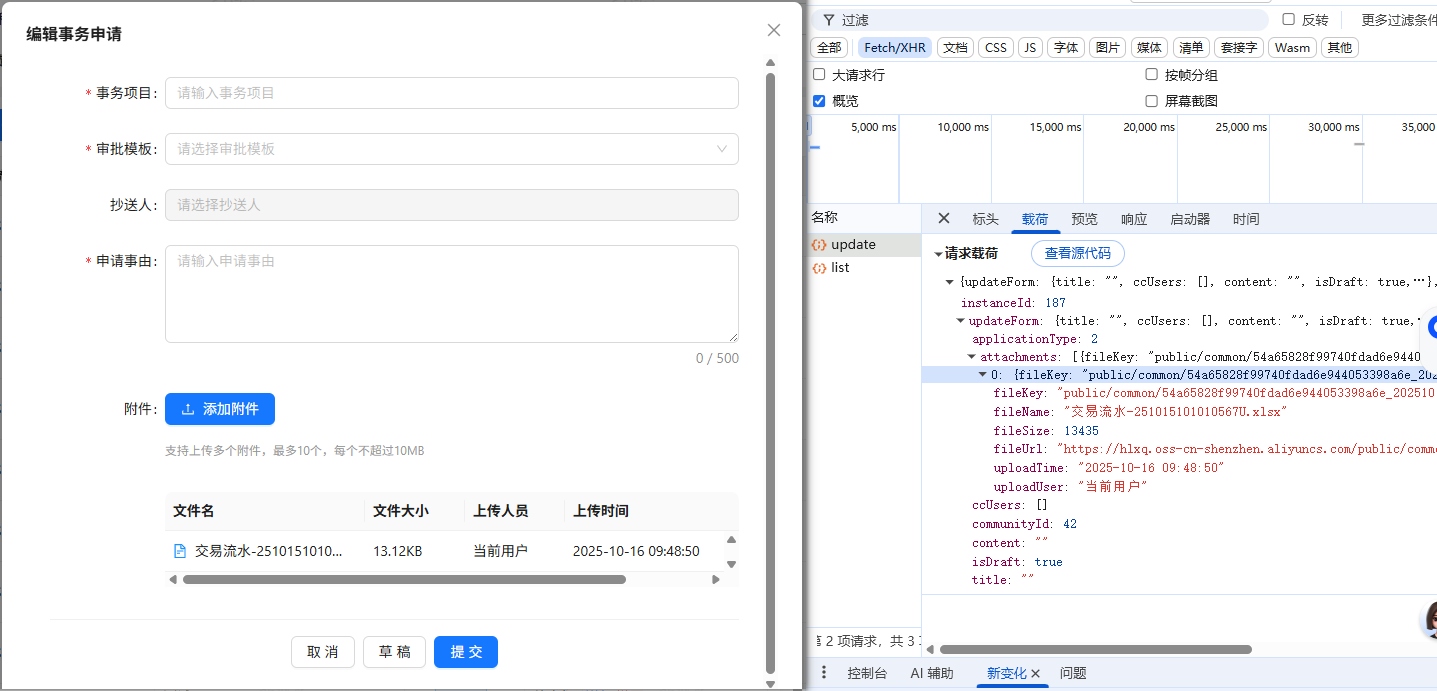Click the 提交 button
Image resolution: width=1437 pixels, height=691 pixels.
(465, 652)
